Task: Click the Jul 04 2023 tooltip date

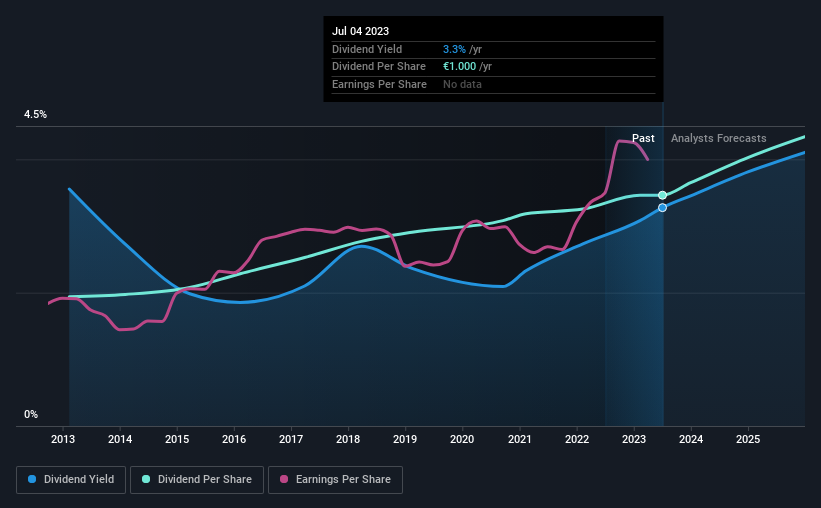Action: [x=360, y=31]
